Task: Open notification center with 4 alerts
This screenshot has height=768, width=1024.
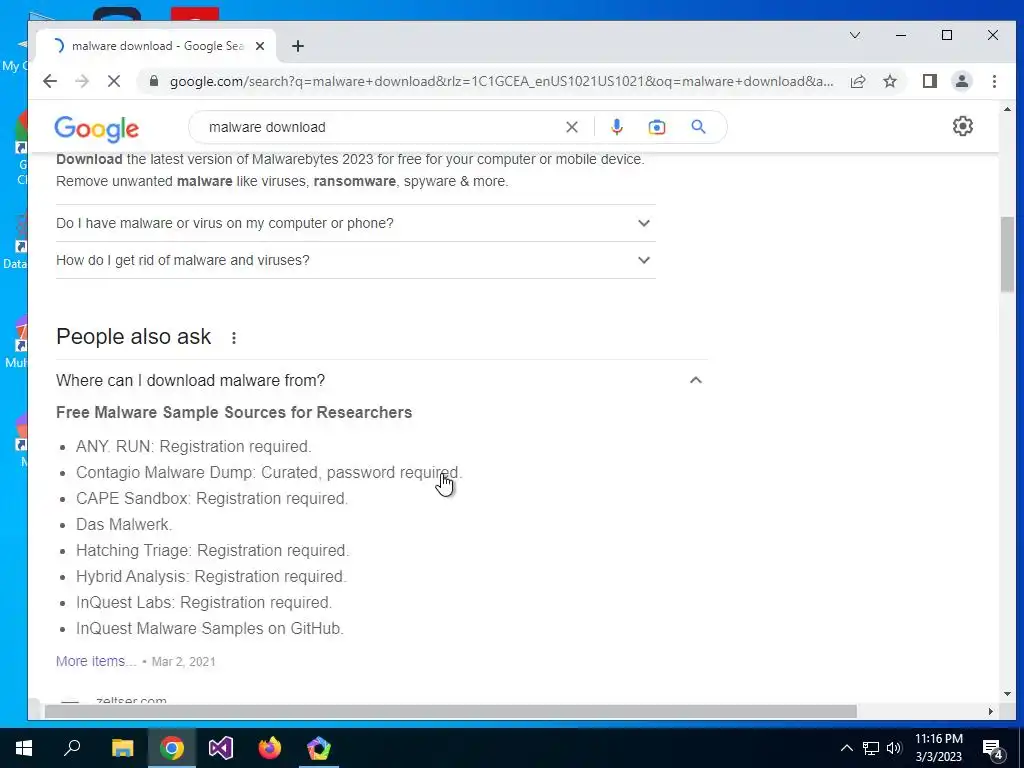Action: (993, 748)
